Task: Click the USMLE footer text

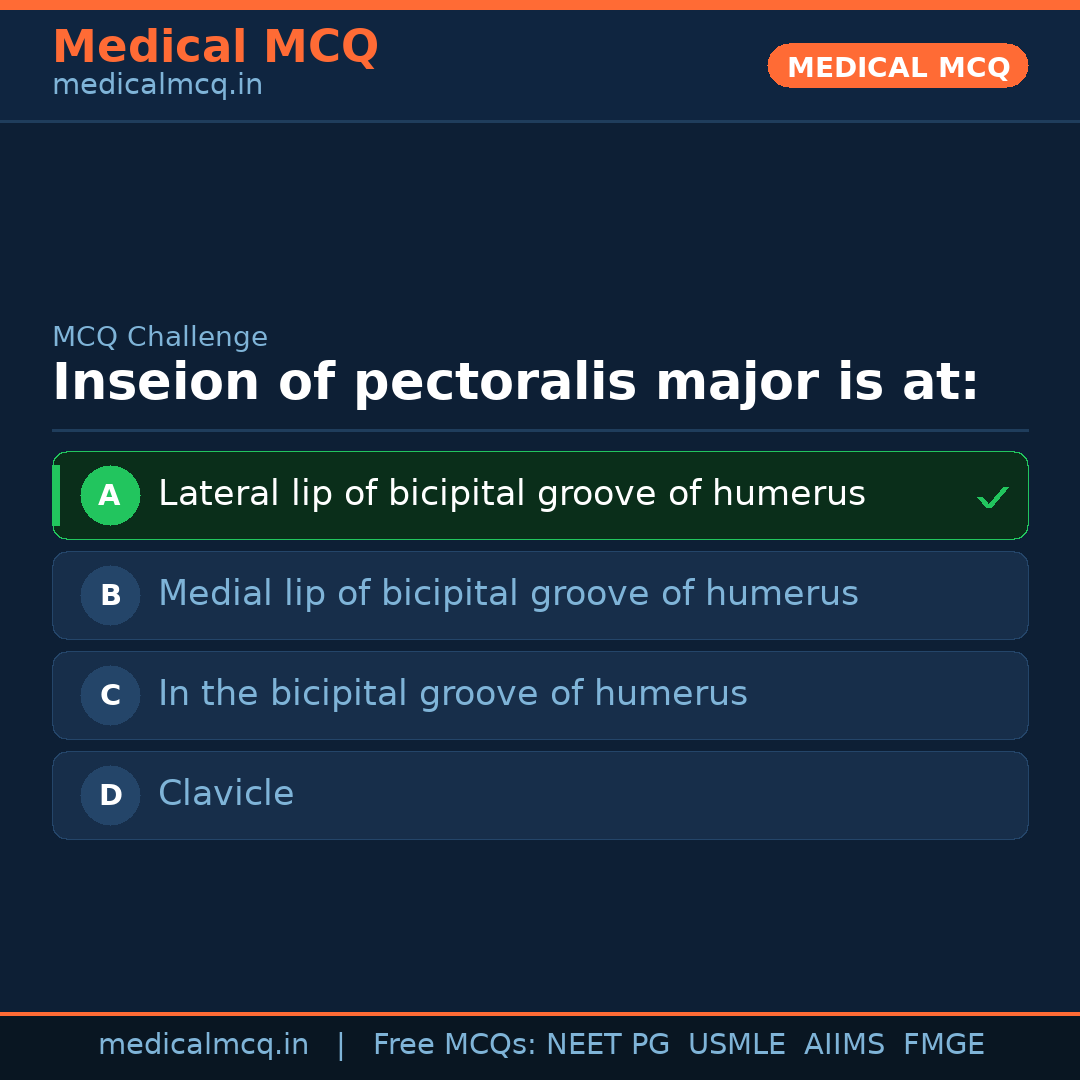Action: pyautogui.click(x=736, y=1045)
